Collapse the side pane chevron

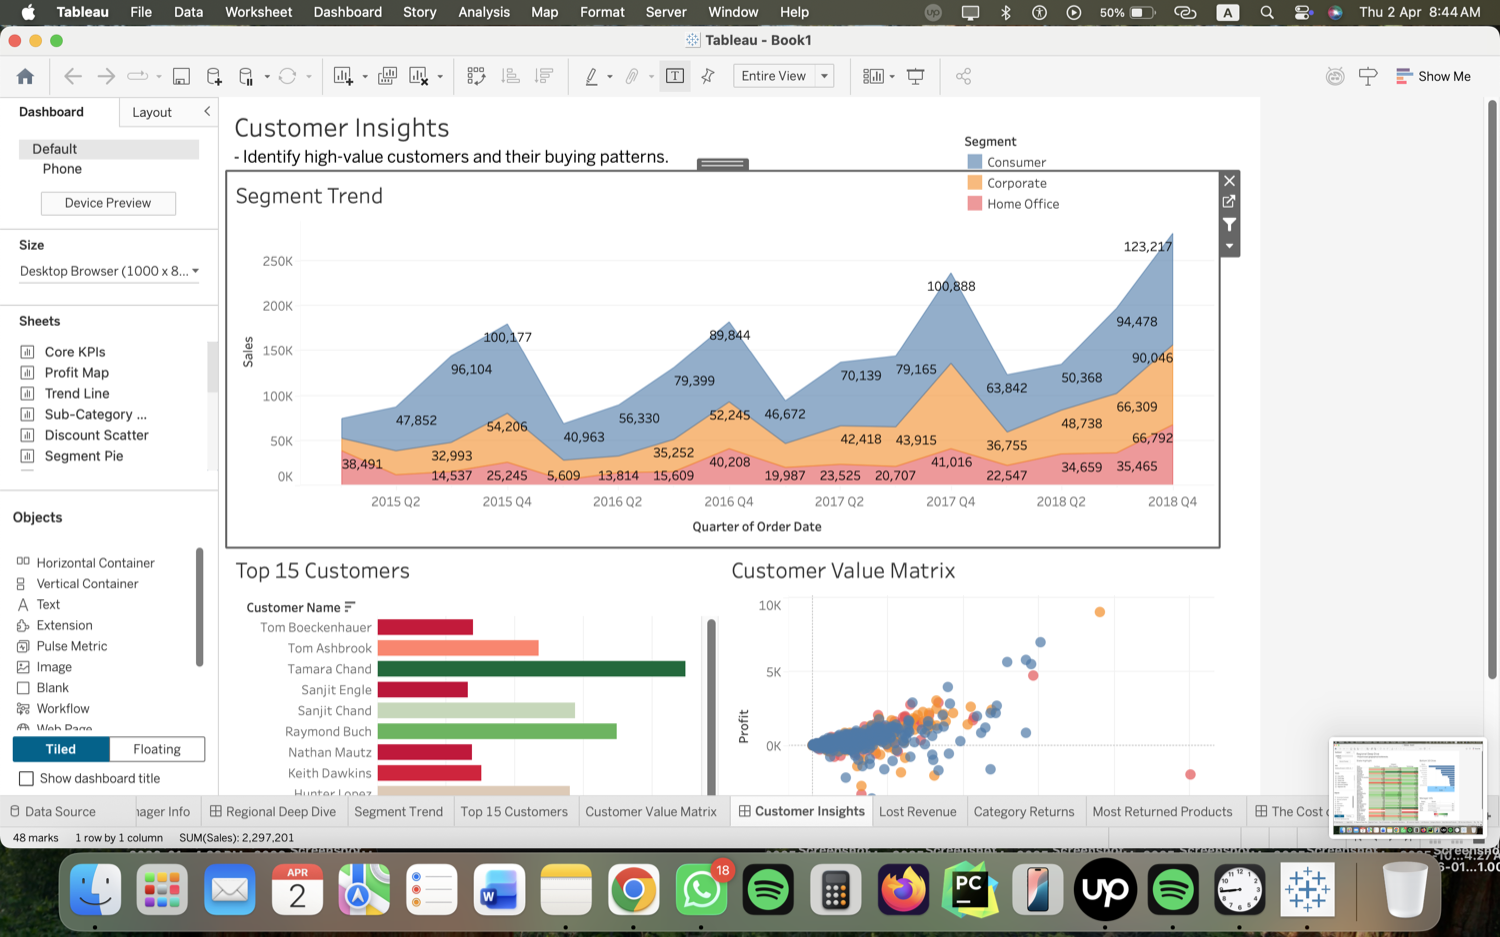pyautogui.click(x=207, y=112)
